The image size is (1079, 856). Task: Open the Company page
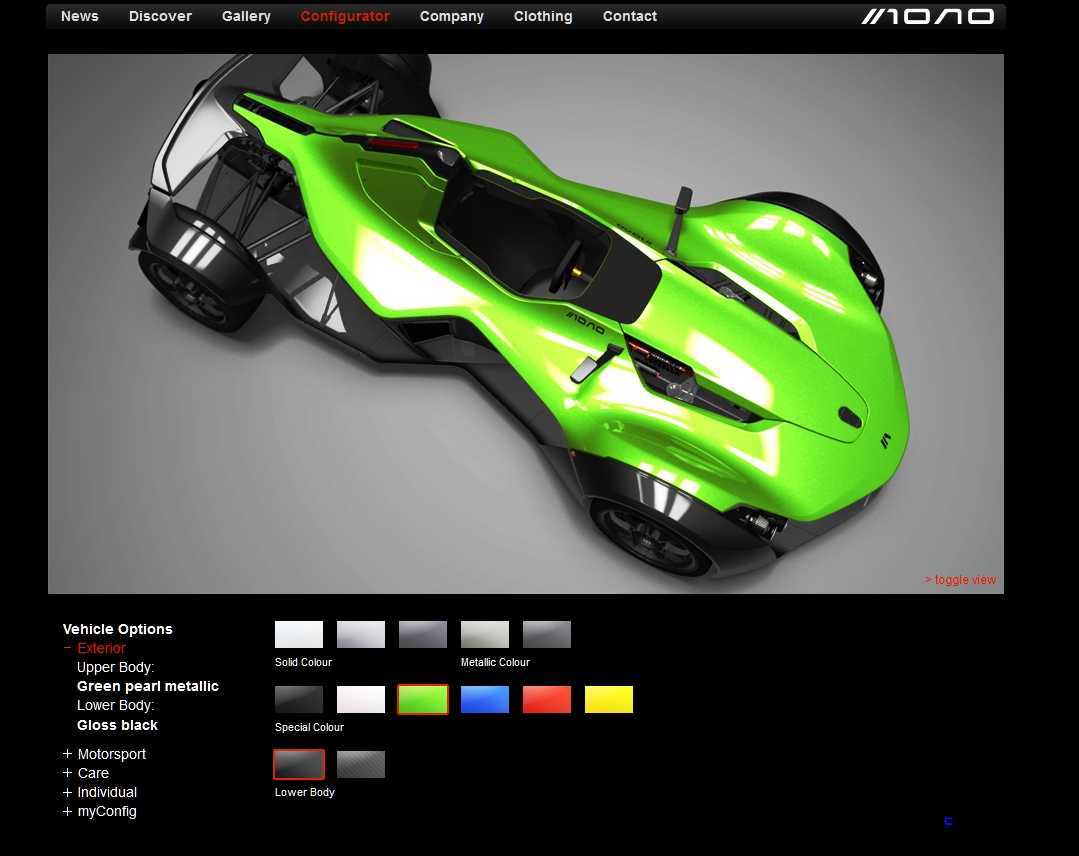(451, 16)
